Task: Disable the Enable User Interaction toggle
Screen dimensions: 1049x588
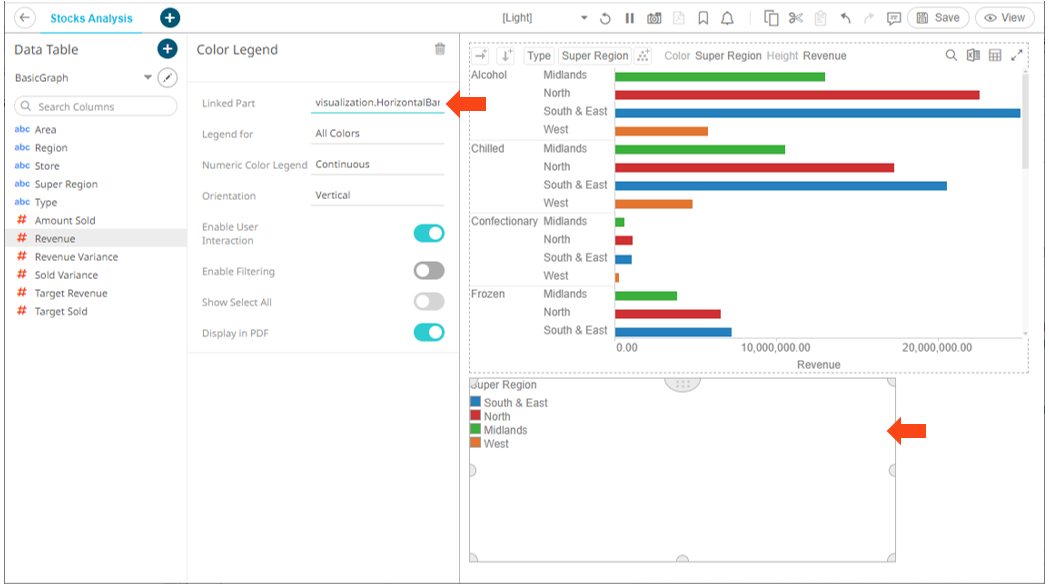Action: tap(429, 234)
